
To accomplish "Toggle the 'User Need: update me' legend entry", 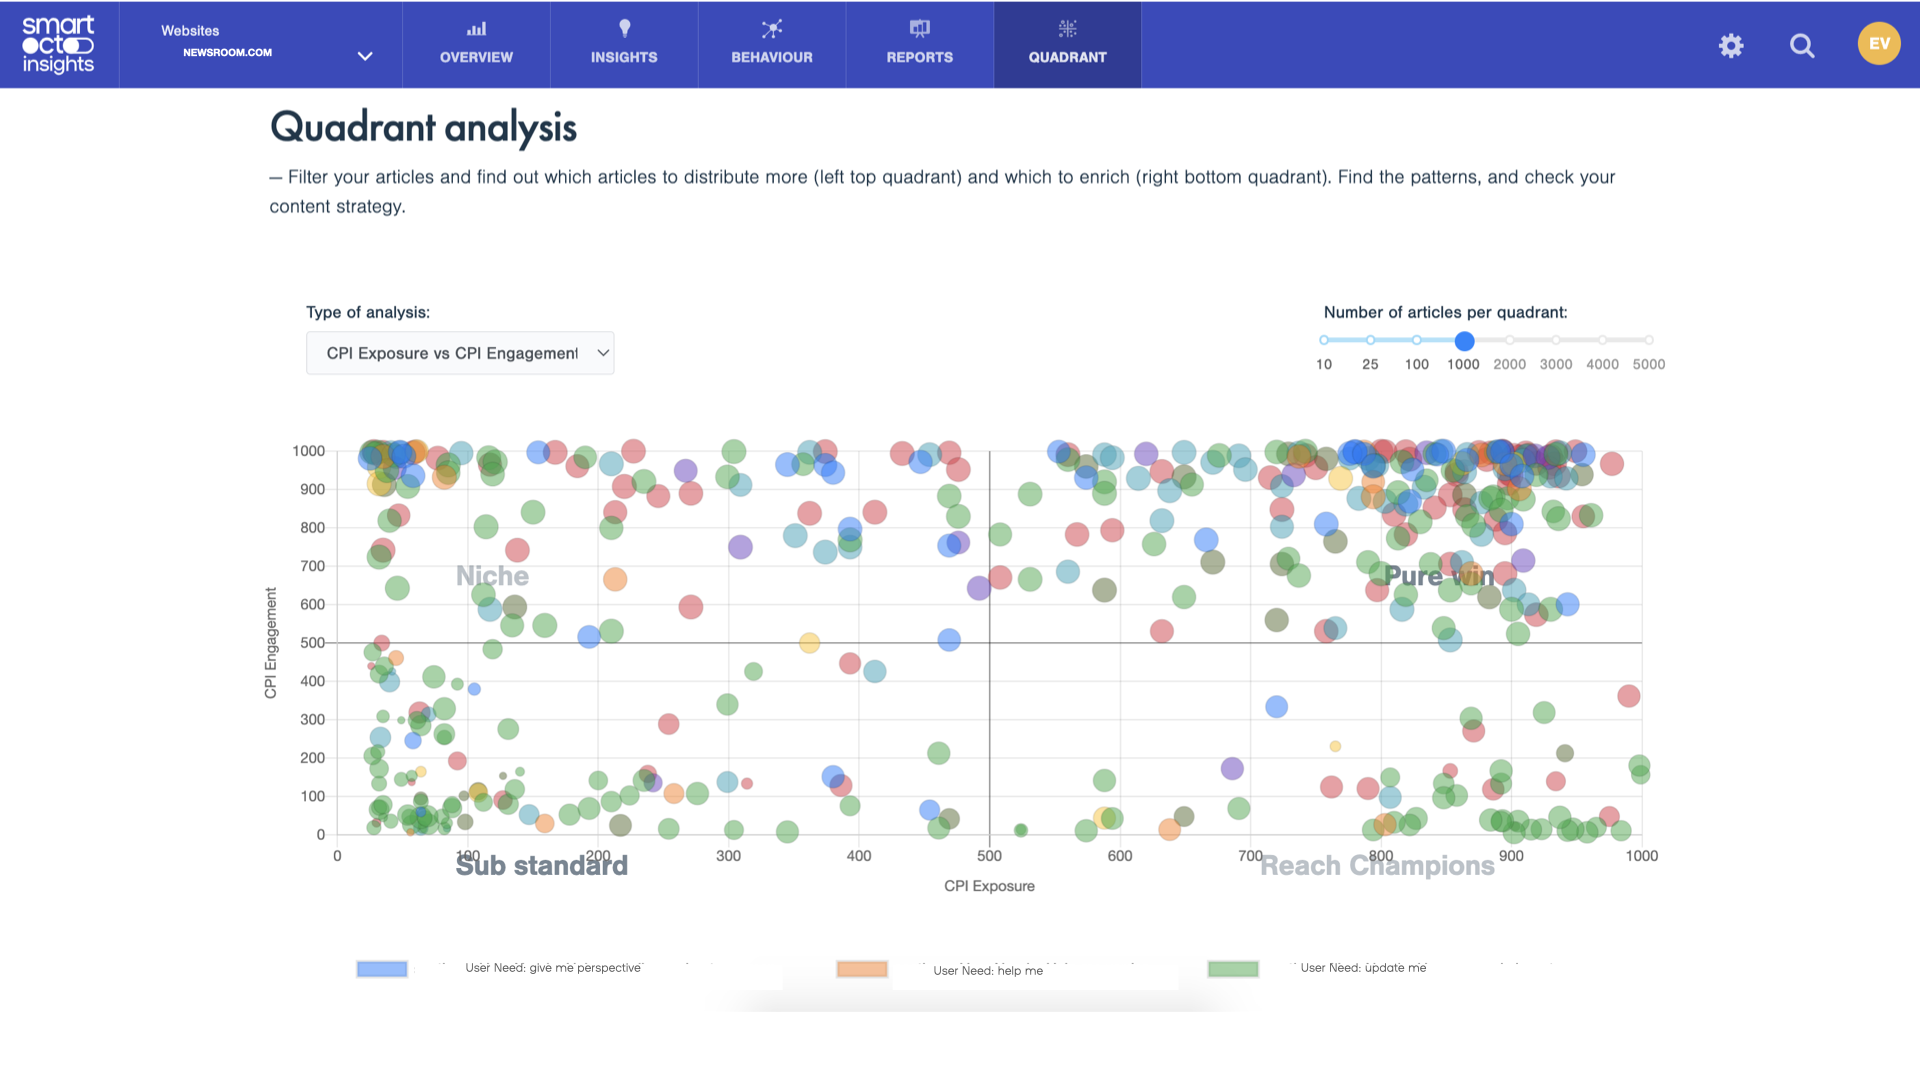I will (x=1231, y=968).
